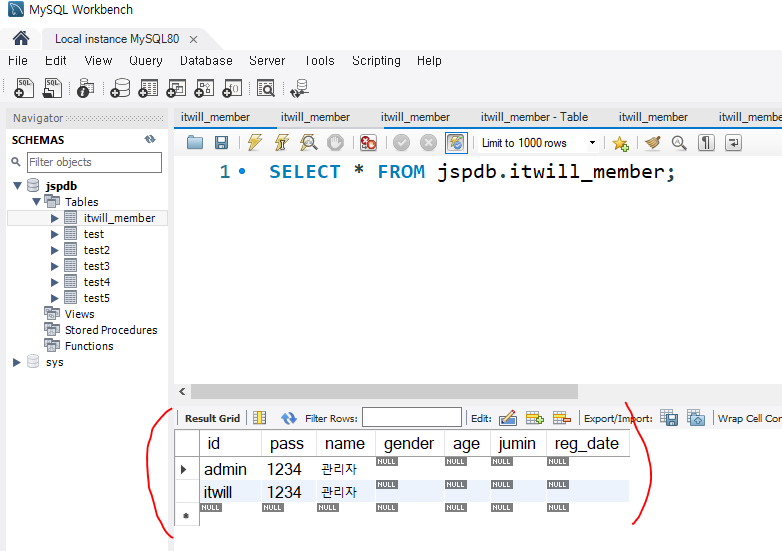The image size is (782, 551).
Task: Create a new SQL tab icon
Action: pos(24,88)
